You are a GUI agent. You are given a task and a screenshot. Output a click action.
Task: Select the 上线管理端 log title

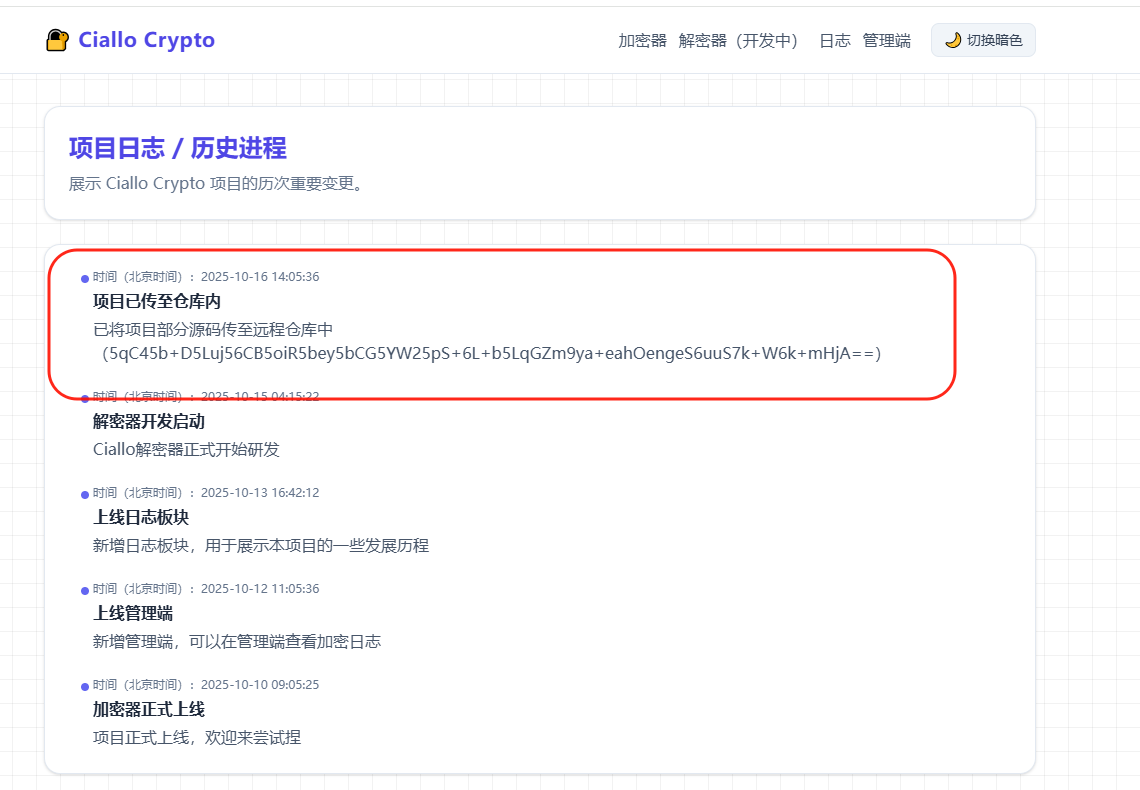133,613
